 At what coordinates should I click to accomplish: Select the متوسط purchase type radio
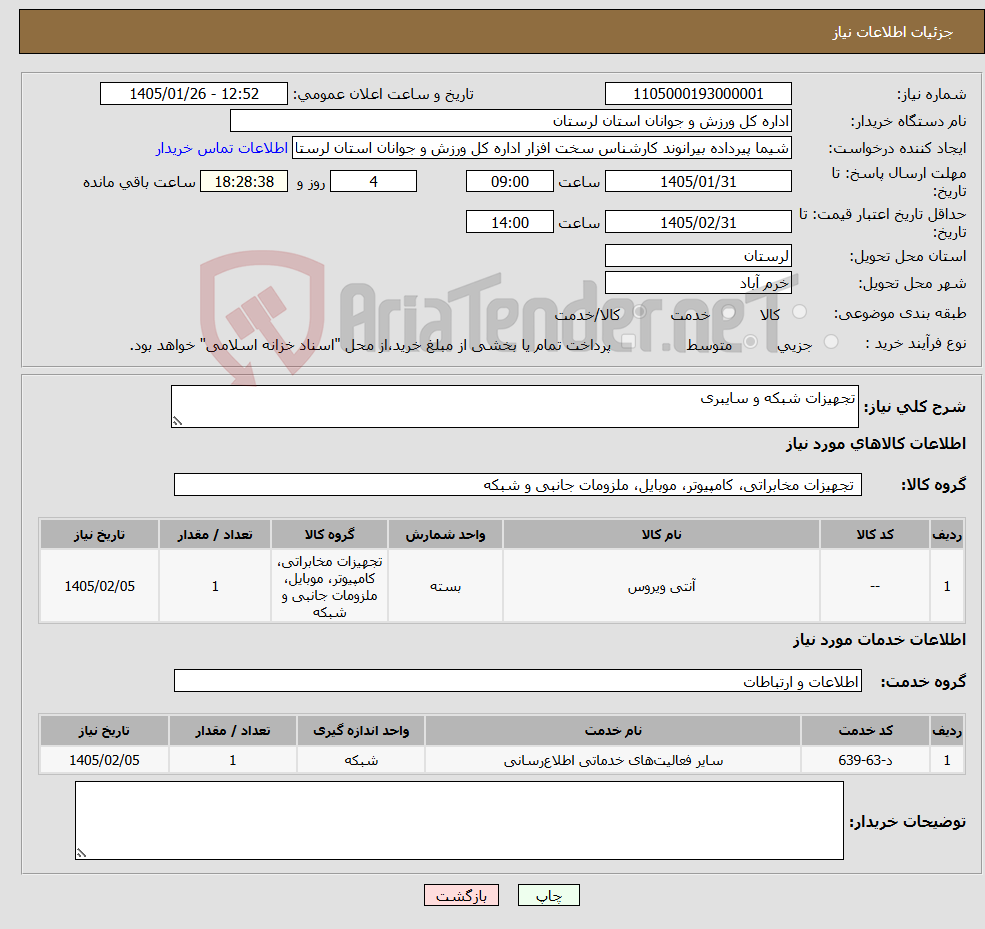pyautogui.click(x=750, y=342)
